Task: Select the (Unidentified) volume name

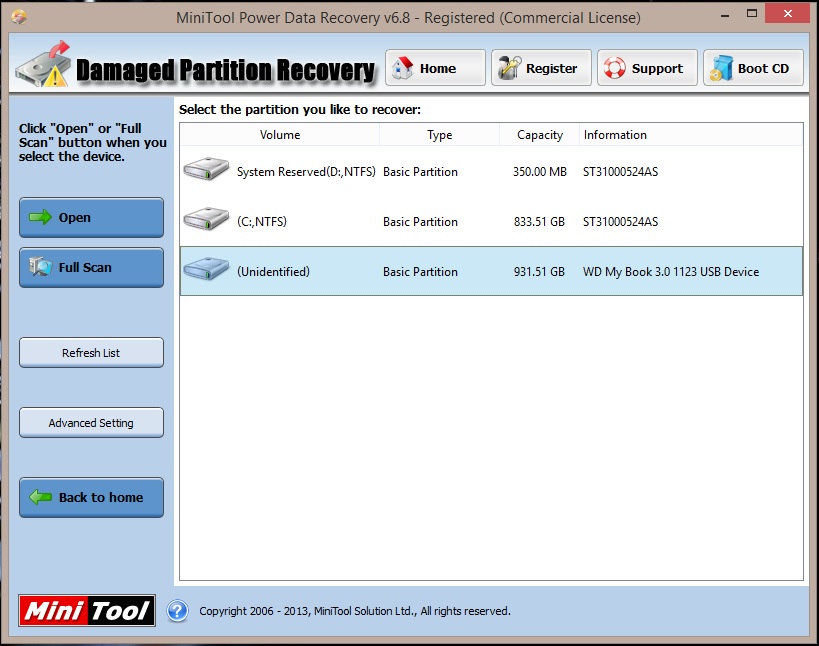Action: 273,272
